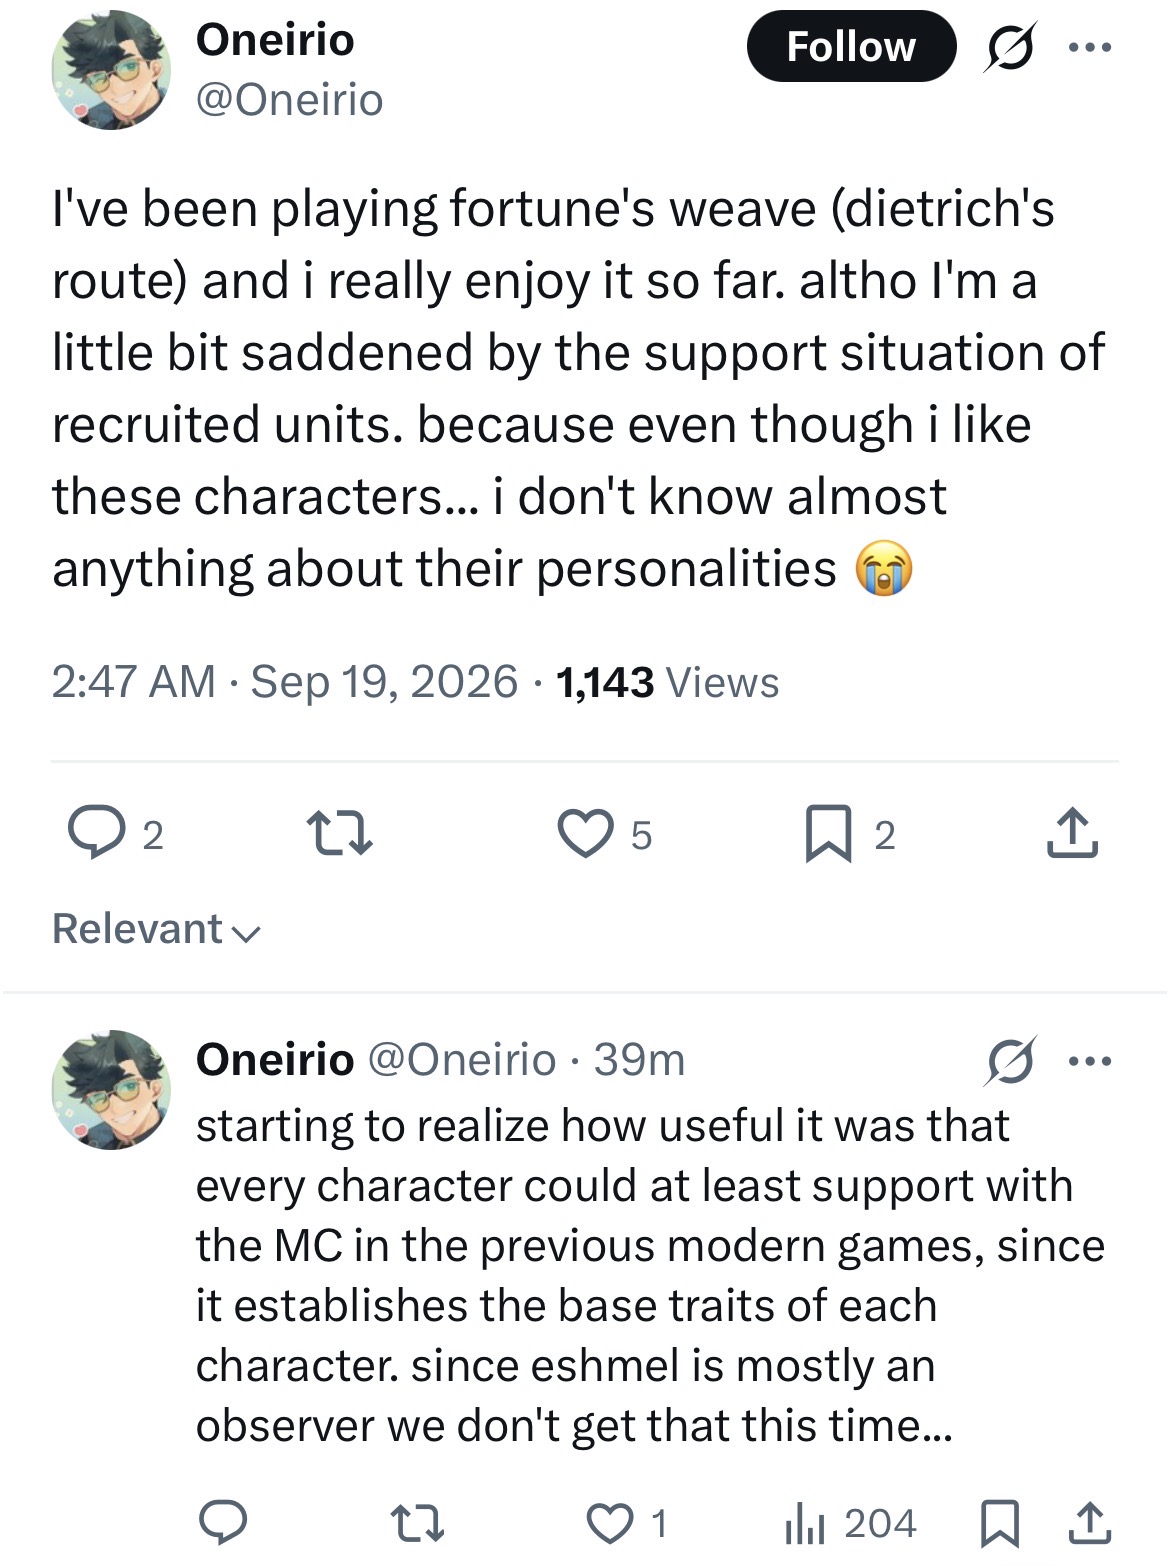This screenshot has width=1170, height=1567.
Task: Open Grok icon beside Follow button
Action: coord(1010,47)
